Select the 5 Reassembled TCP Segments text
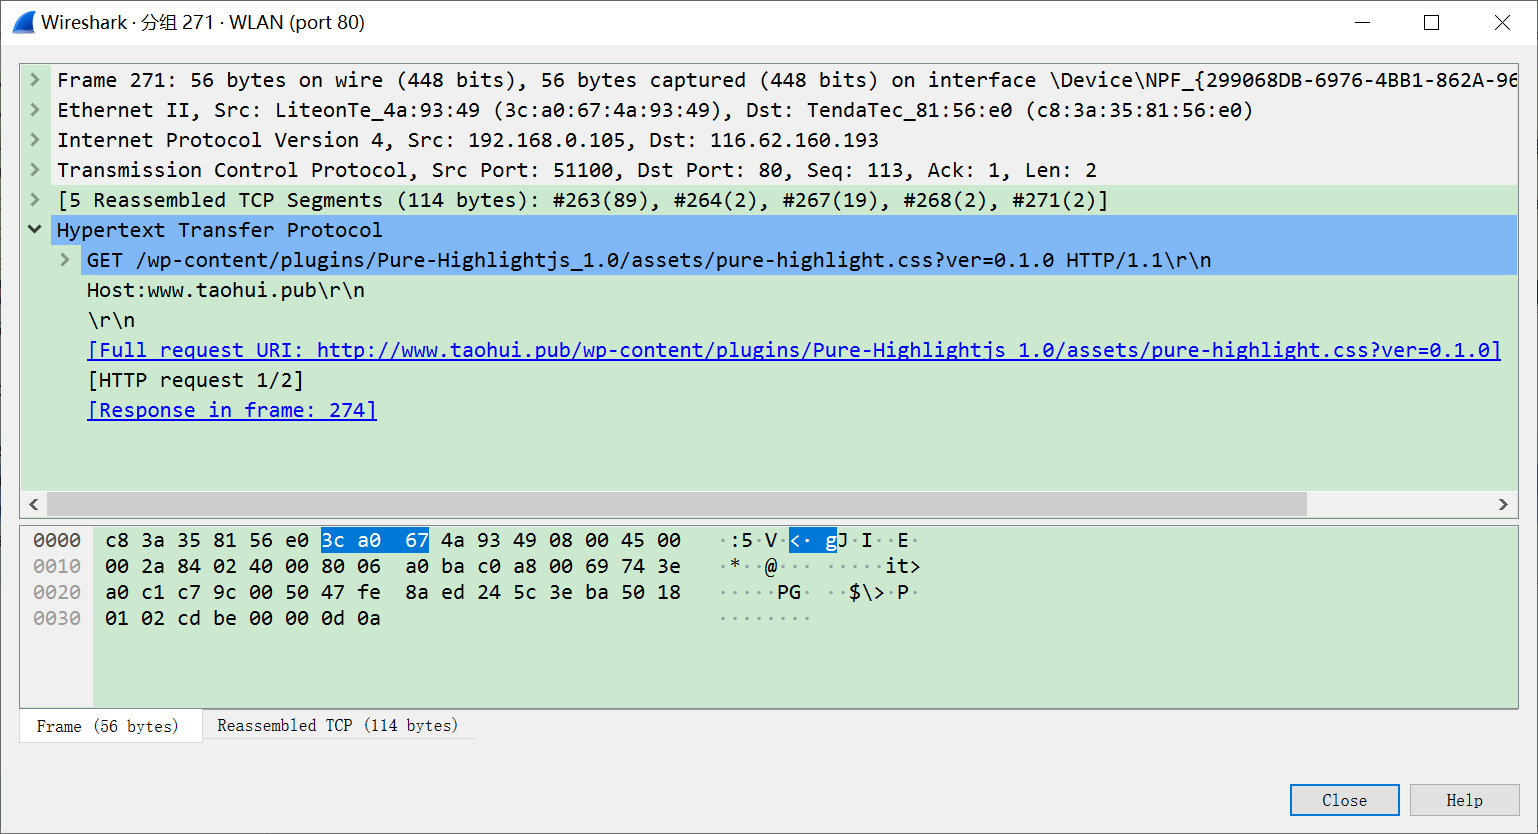 tap(583, 200)
